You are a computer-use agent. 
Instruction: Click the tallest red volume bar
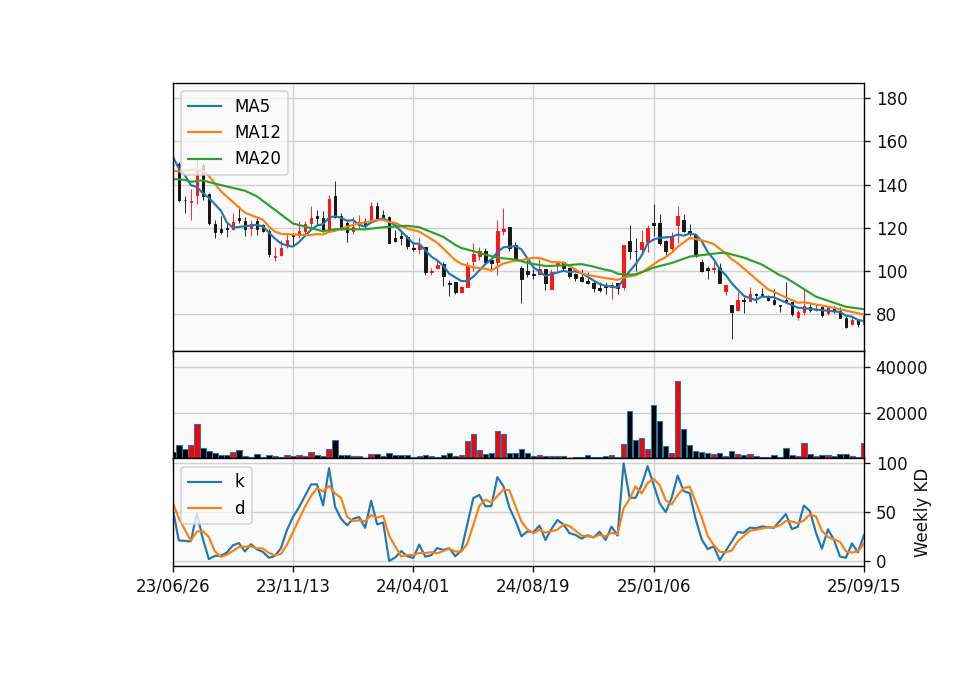[678, 419]
